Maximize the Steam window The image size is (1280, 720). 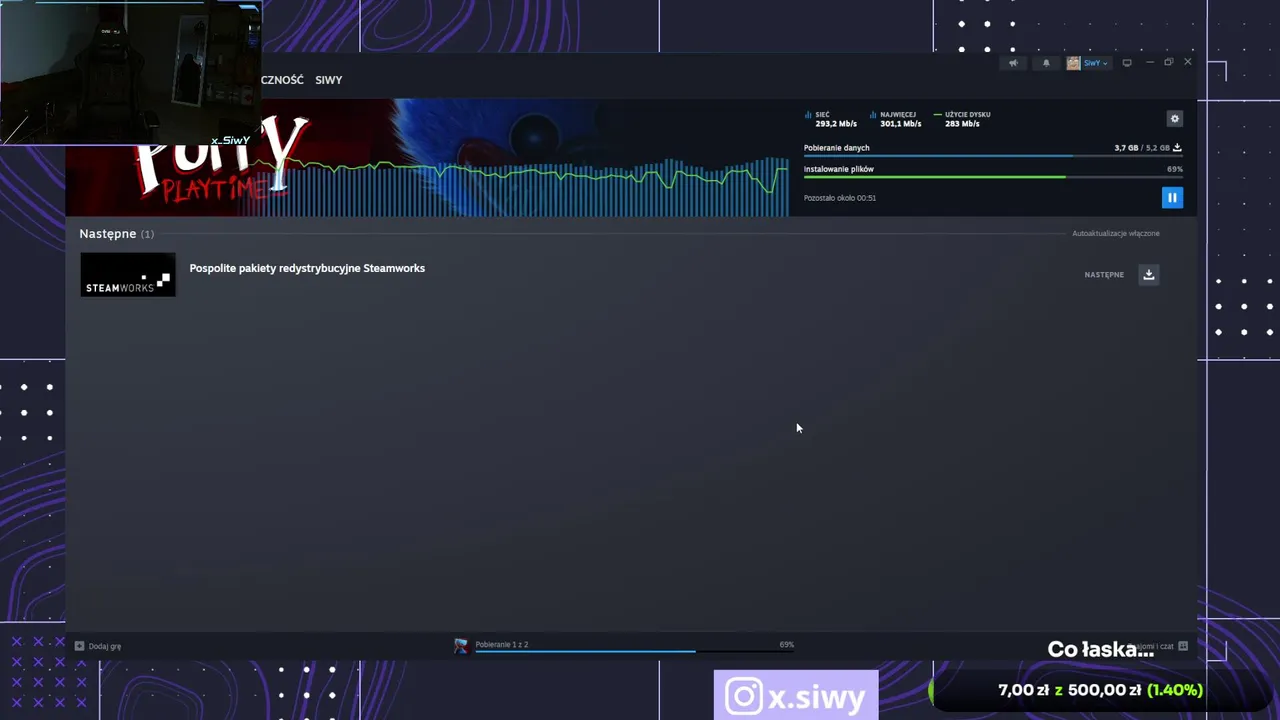click(x=1168, y=63)
